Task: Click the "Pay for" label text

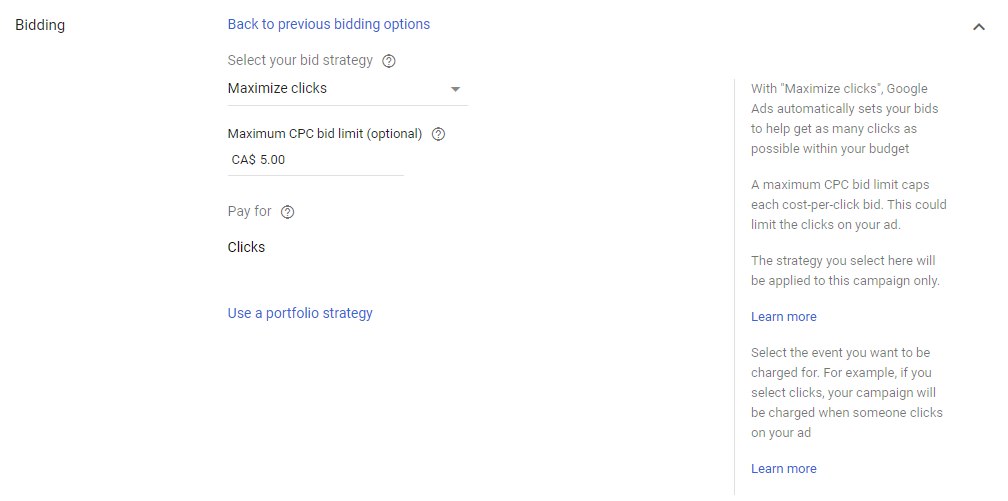Action: pos(249,212)
